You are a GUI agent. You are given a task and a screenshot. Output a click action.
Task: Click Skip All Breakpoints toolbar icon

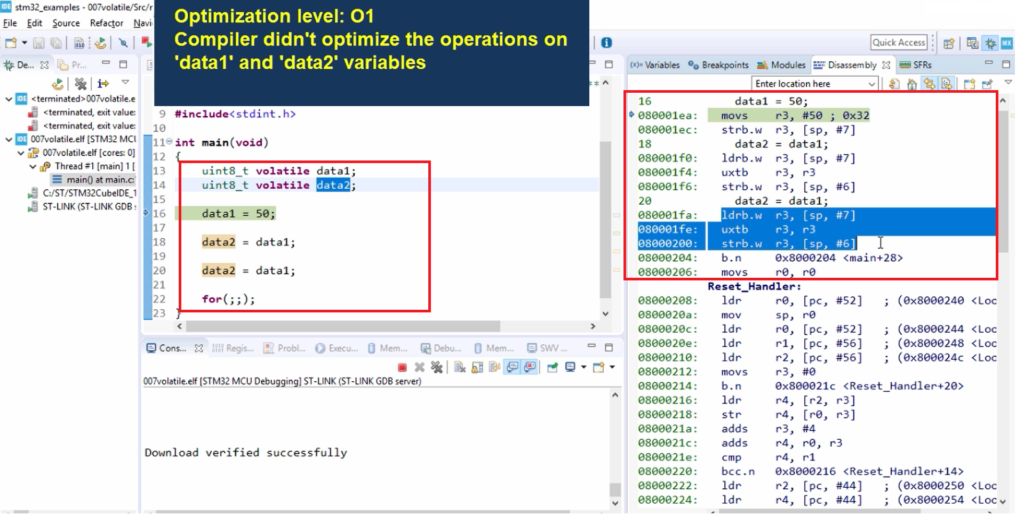123,43
